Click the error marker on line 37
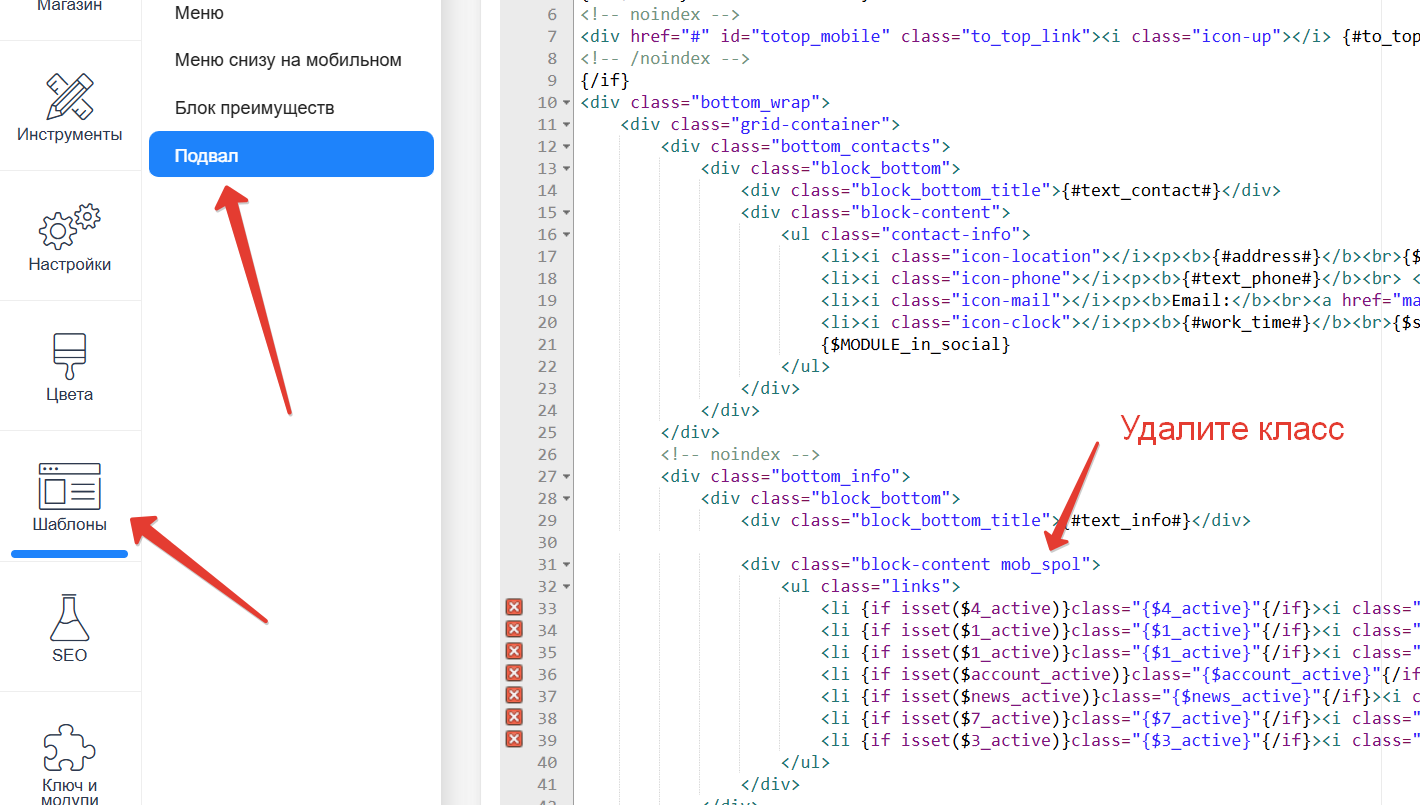This screenshot has height=805, width=1420. pyautogui.click(x=514, y=696)
